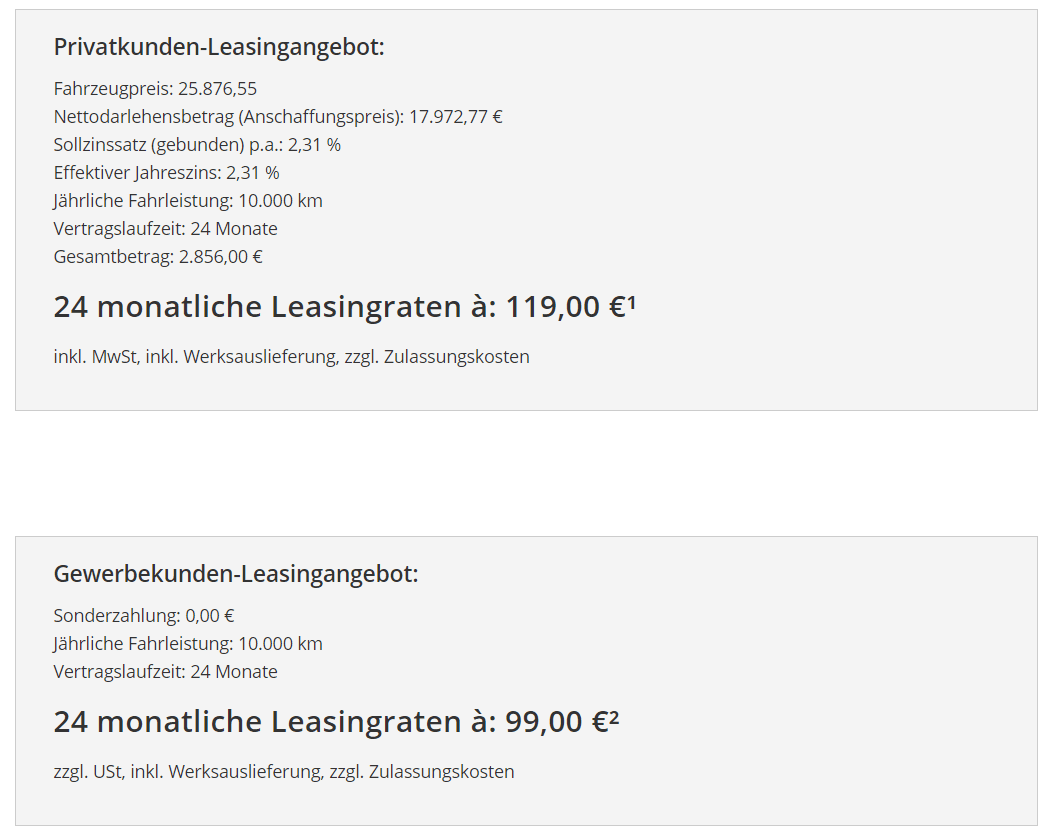Image resolution: width=1056 pixels, height=840 pixels.
Task: Click the Effektiver Jahreszins 2,31 % line
Action: tap(166, 173)
